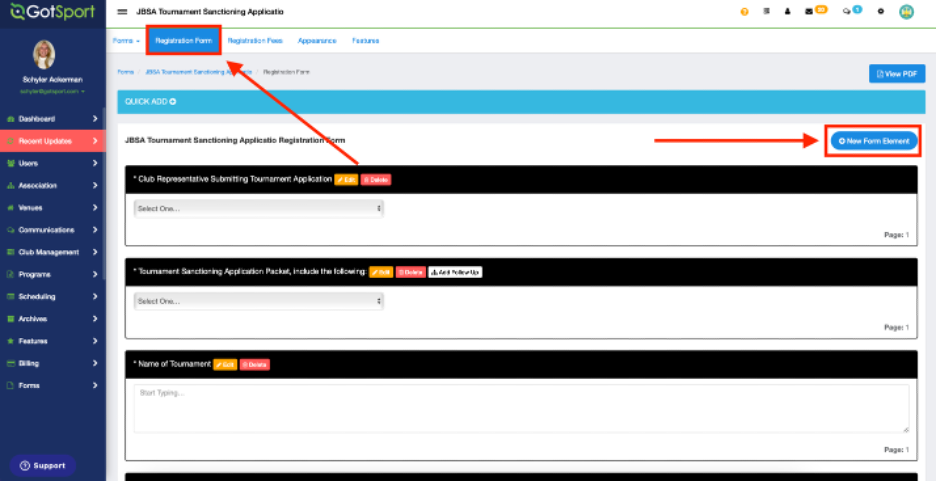Expand the Venues chevron arrow
This screenshot has width=936, height=482.
(95, 208)
